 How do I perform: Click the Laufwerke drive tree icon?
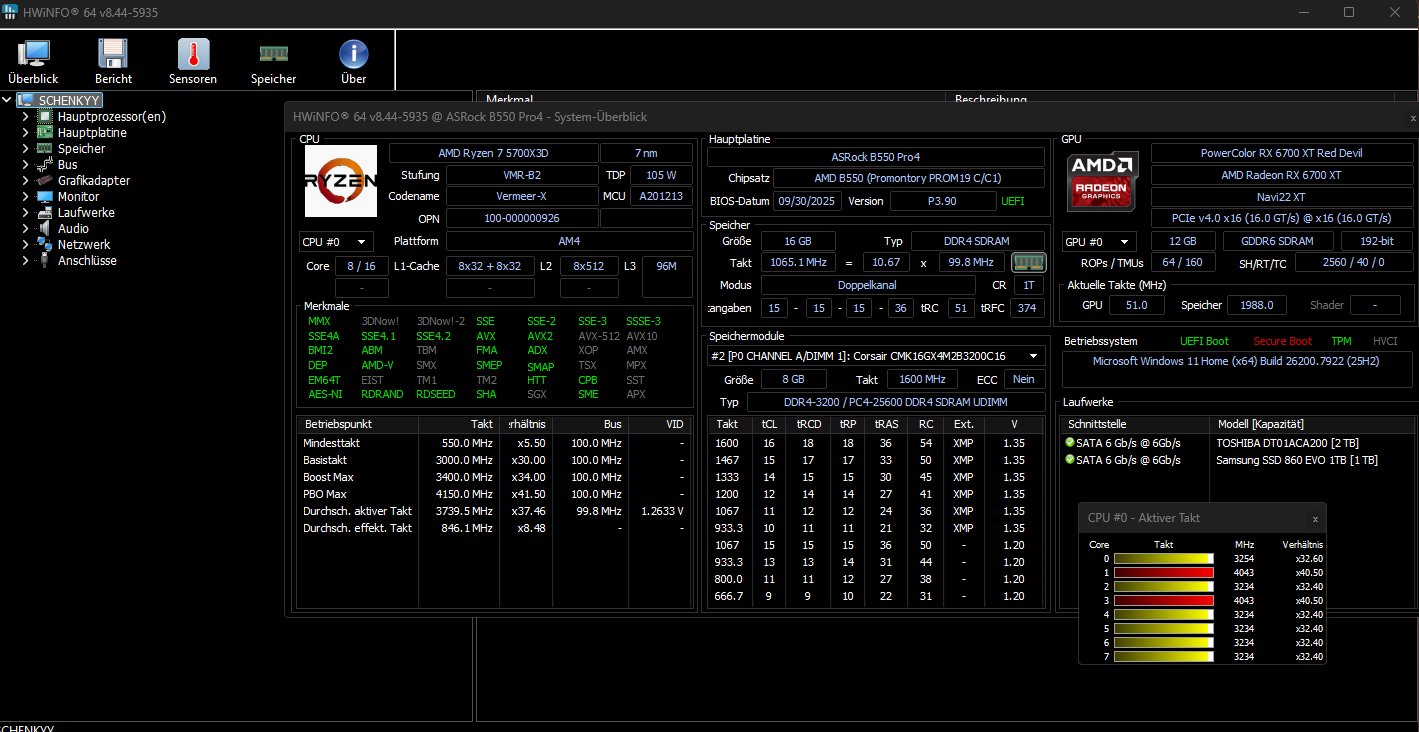[46, 212]
